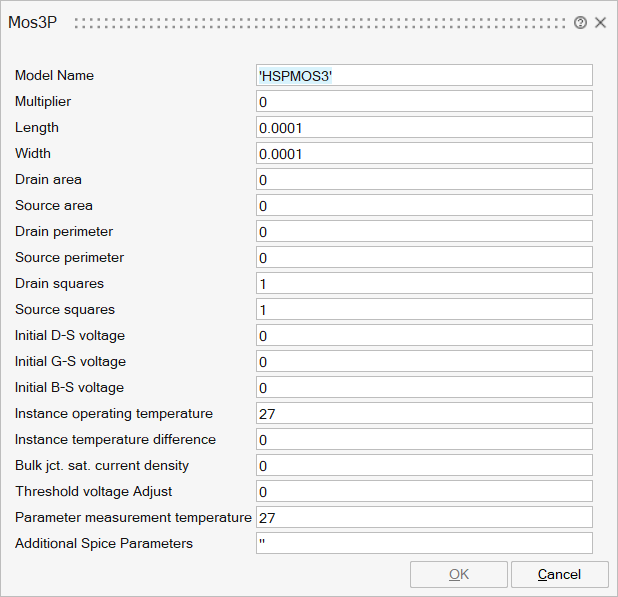The image size is (618, 597).
Task: Select the Source area input
Action: pos(424,205)
